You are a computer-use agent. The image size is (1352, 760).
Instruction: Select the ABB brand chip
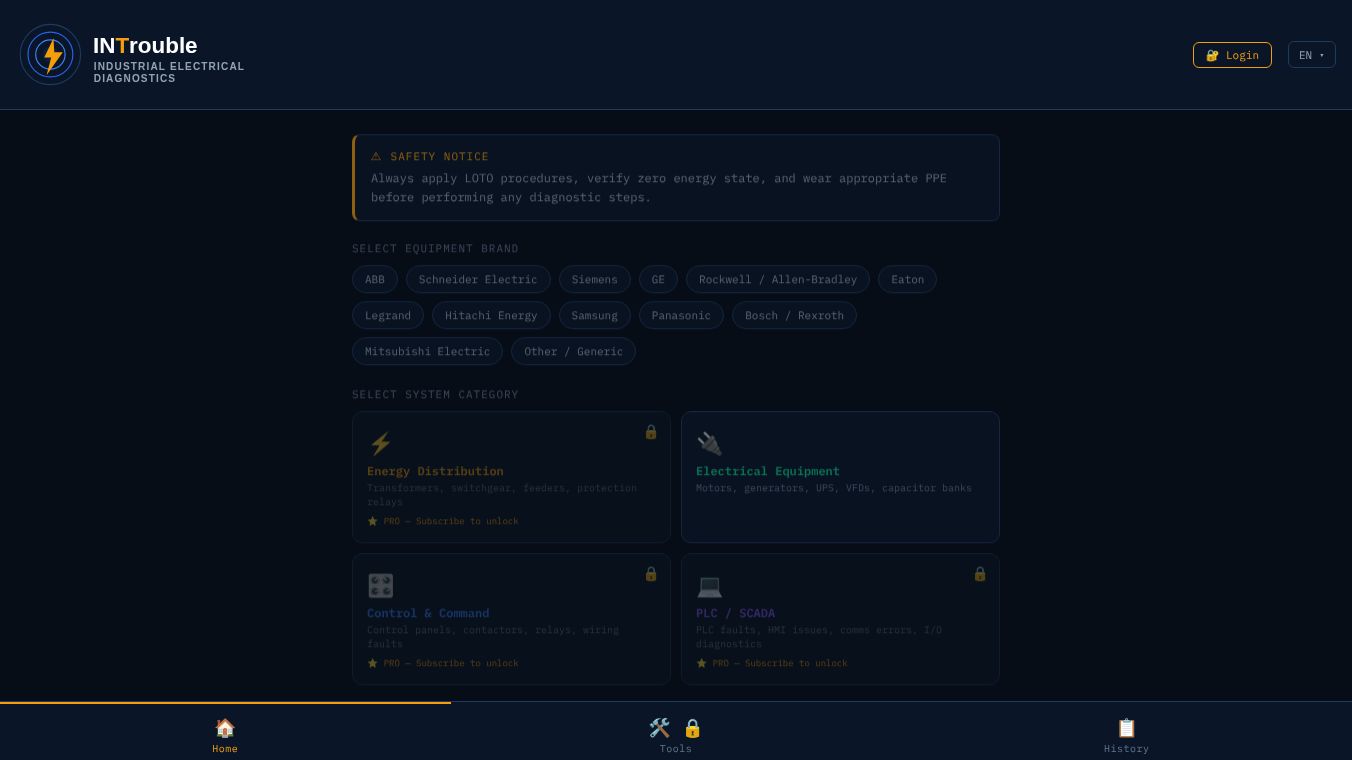(375, 279)
